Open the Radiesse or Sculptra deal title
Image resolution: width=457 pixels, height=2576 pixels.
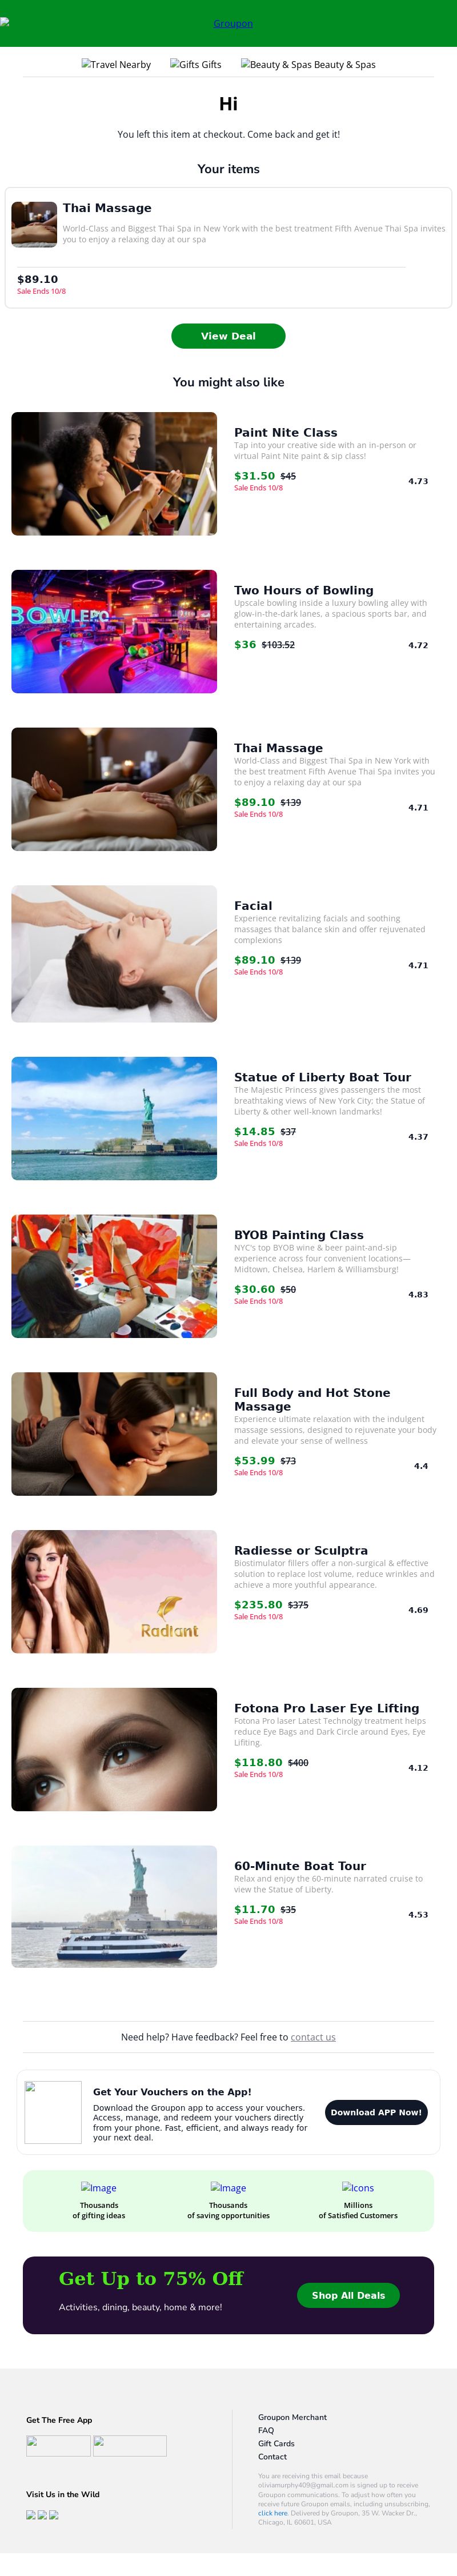[300, 1550]
